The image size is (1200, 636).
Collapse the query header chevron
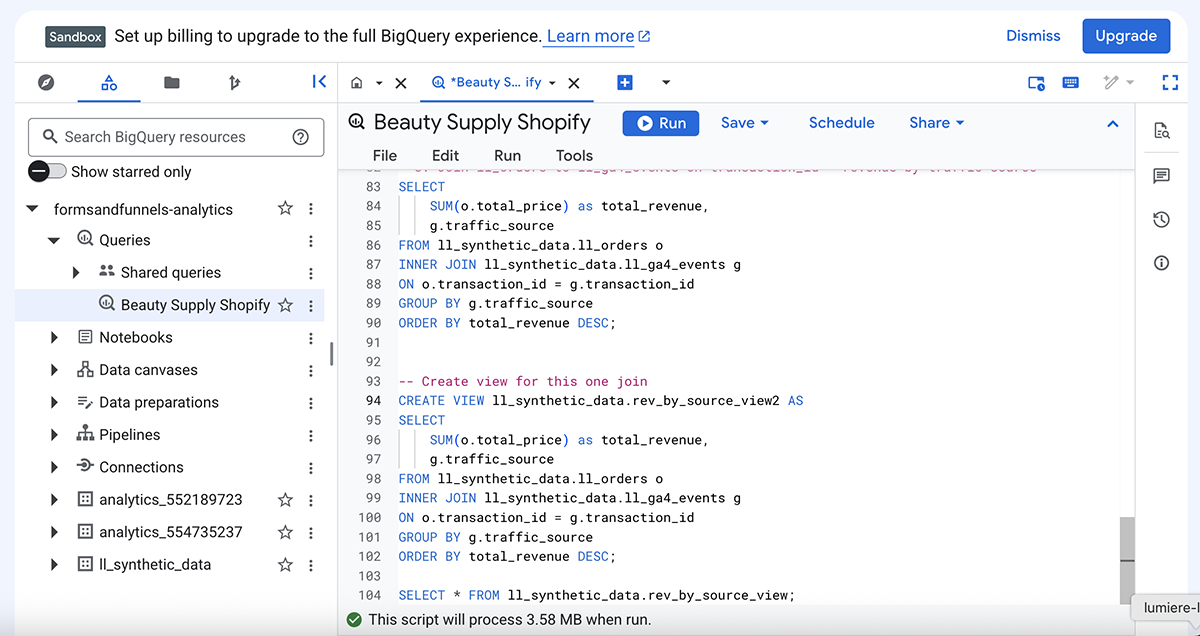[x=1112, y=123]
